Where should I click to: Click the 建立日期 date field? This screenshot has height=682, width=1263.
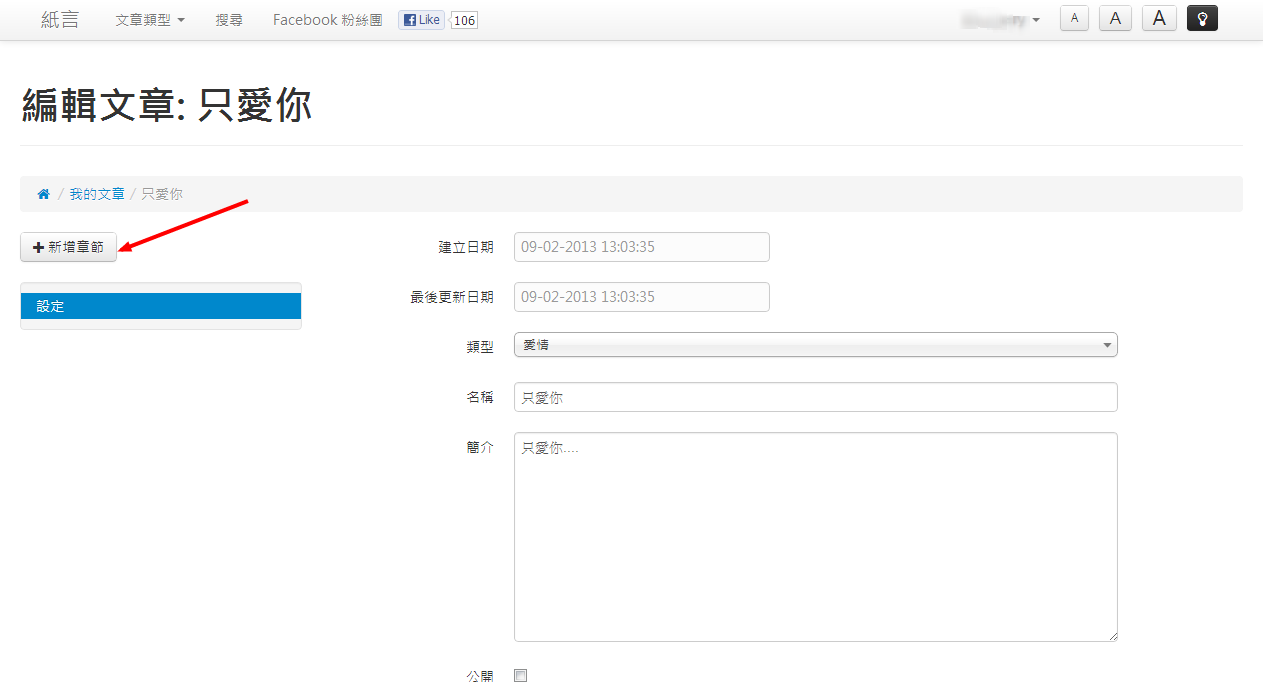point(641,247)
